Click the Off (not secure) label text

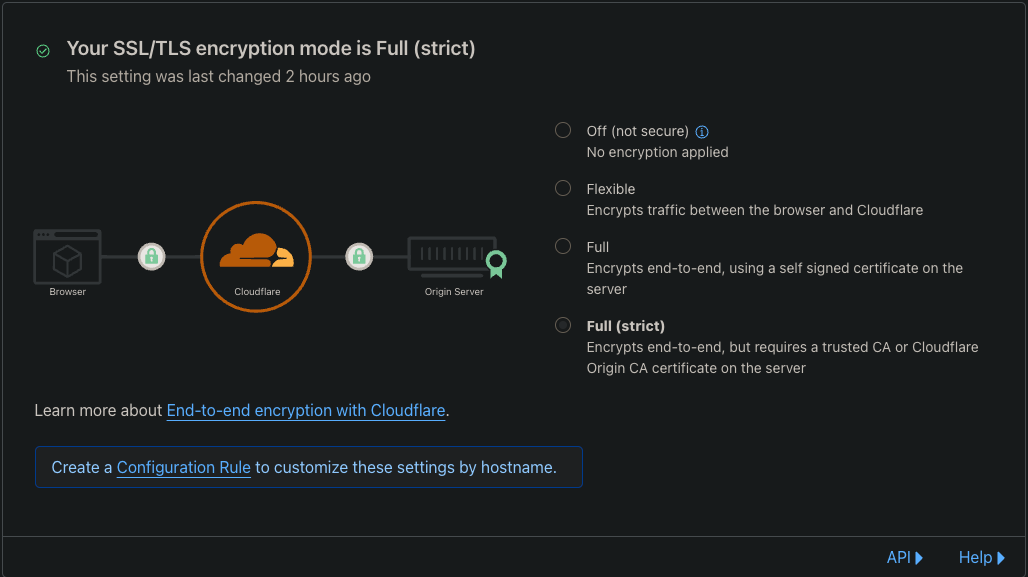(x=637, y=132)
